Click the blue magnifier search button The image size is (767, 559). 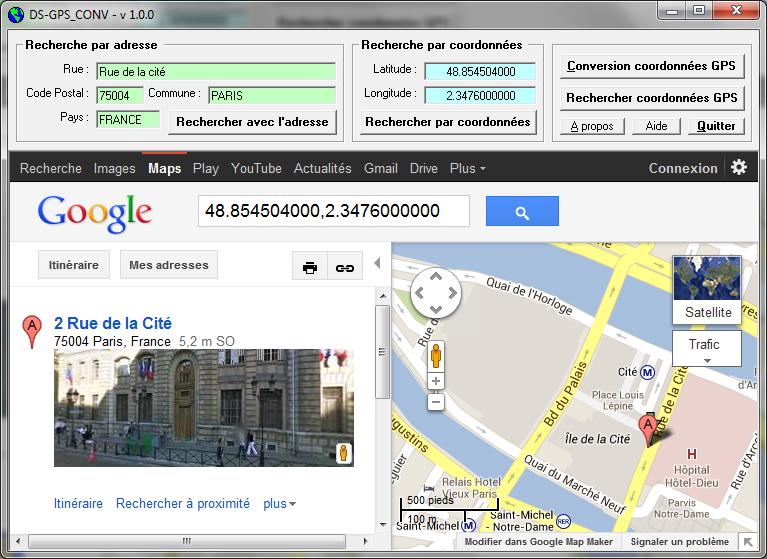(522, 212)
